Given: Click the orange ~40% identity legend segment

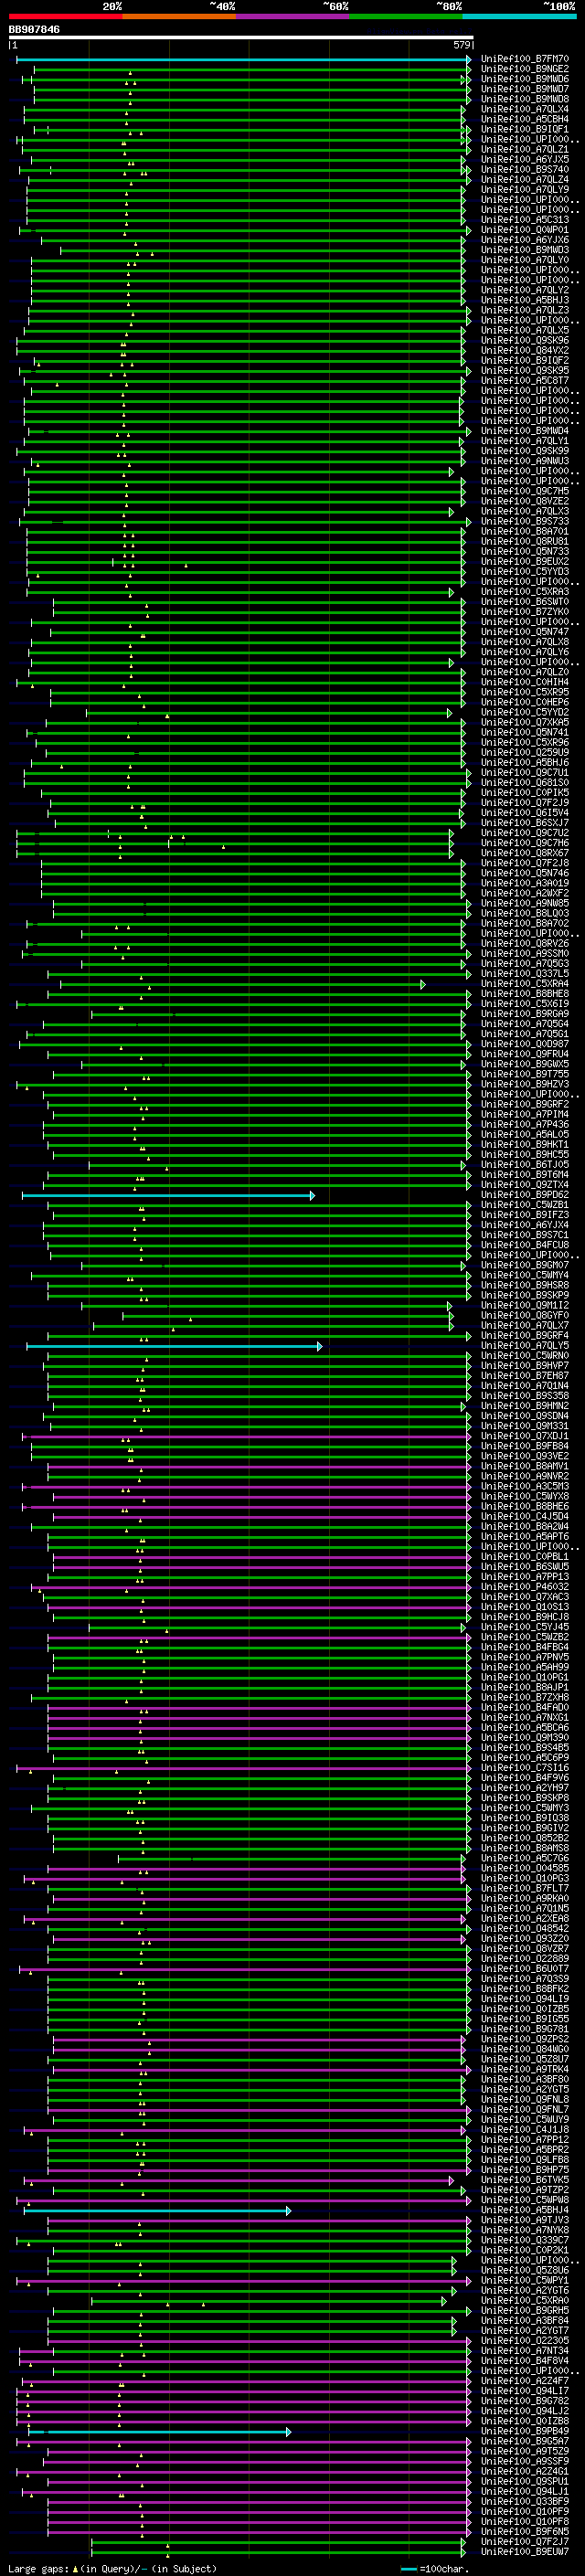Looking at the screenshot, I should [179, 16].
